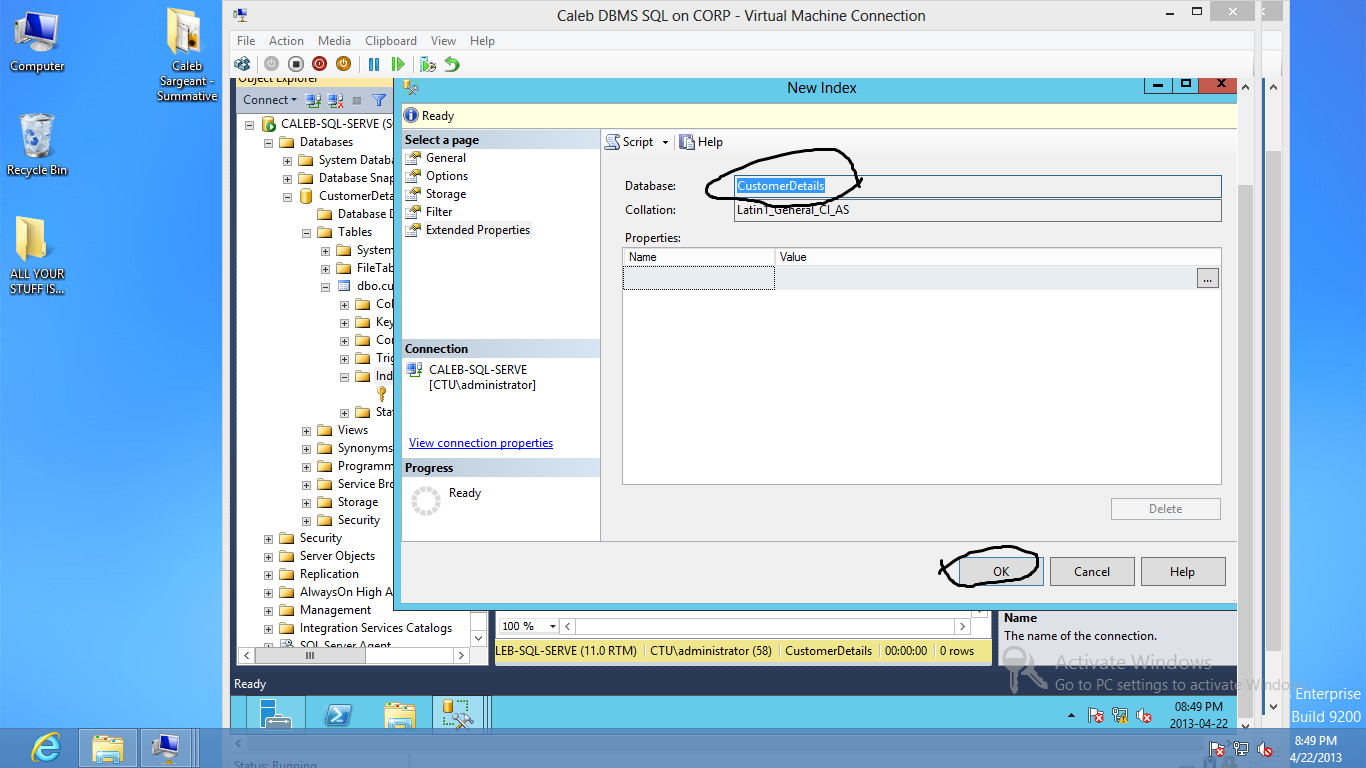Viewport: 1366px width, 768px height.
Task: Expand System Databases tree node
Action: (x=287, y=160)
